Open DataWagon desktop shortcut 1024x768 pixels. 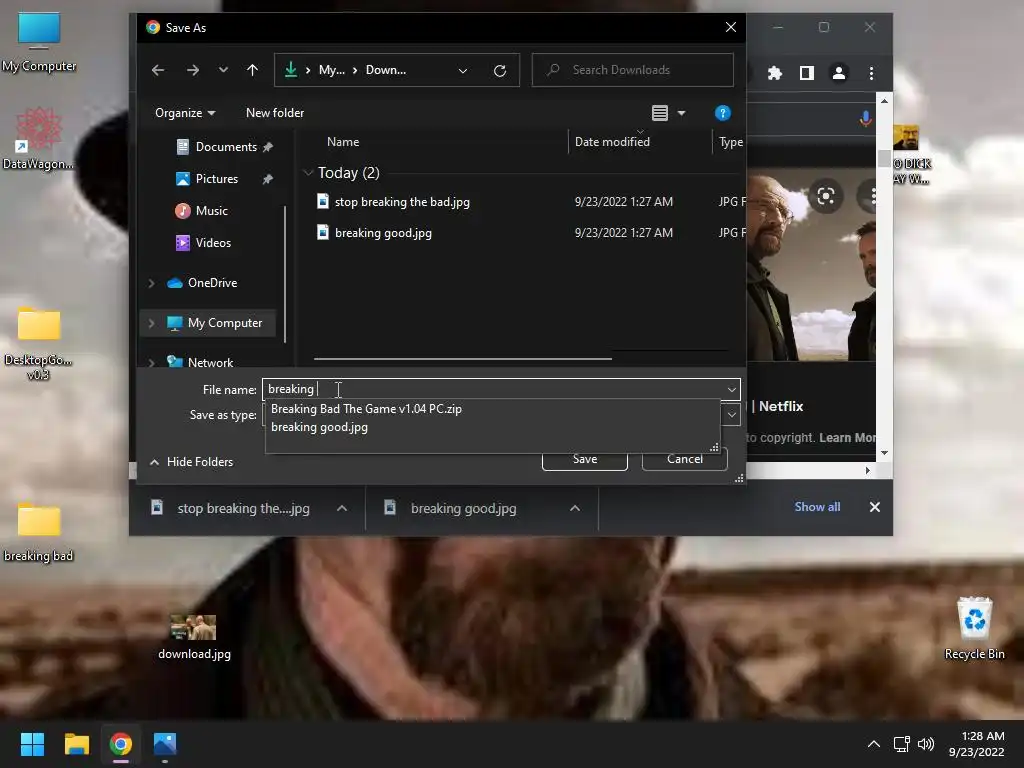point(39,139)
